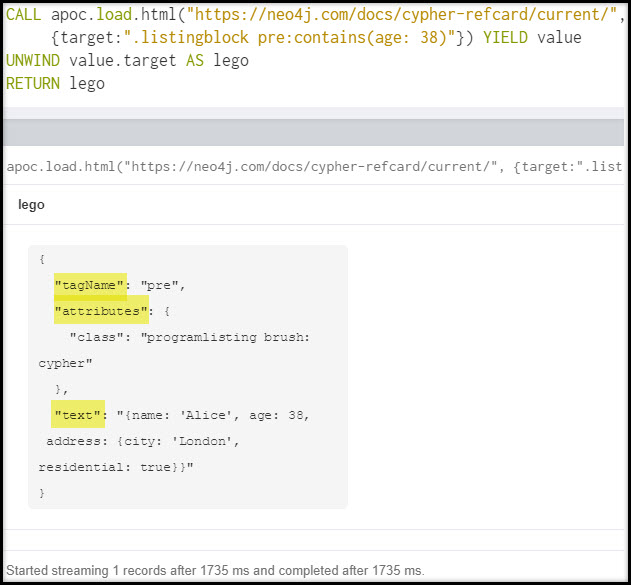Click the lego column header
631x585 pixels.
click(31, 204)
